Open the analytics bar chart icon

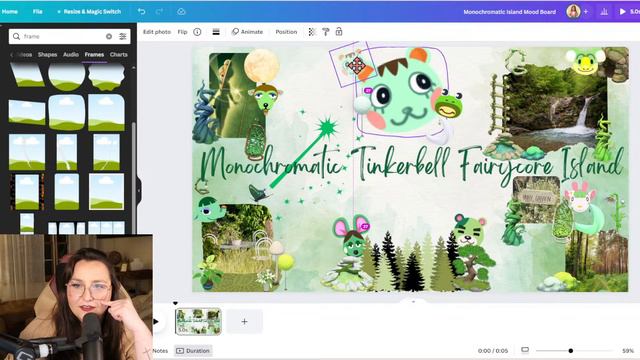point(604,11)
